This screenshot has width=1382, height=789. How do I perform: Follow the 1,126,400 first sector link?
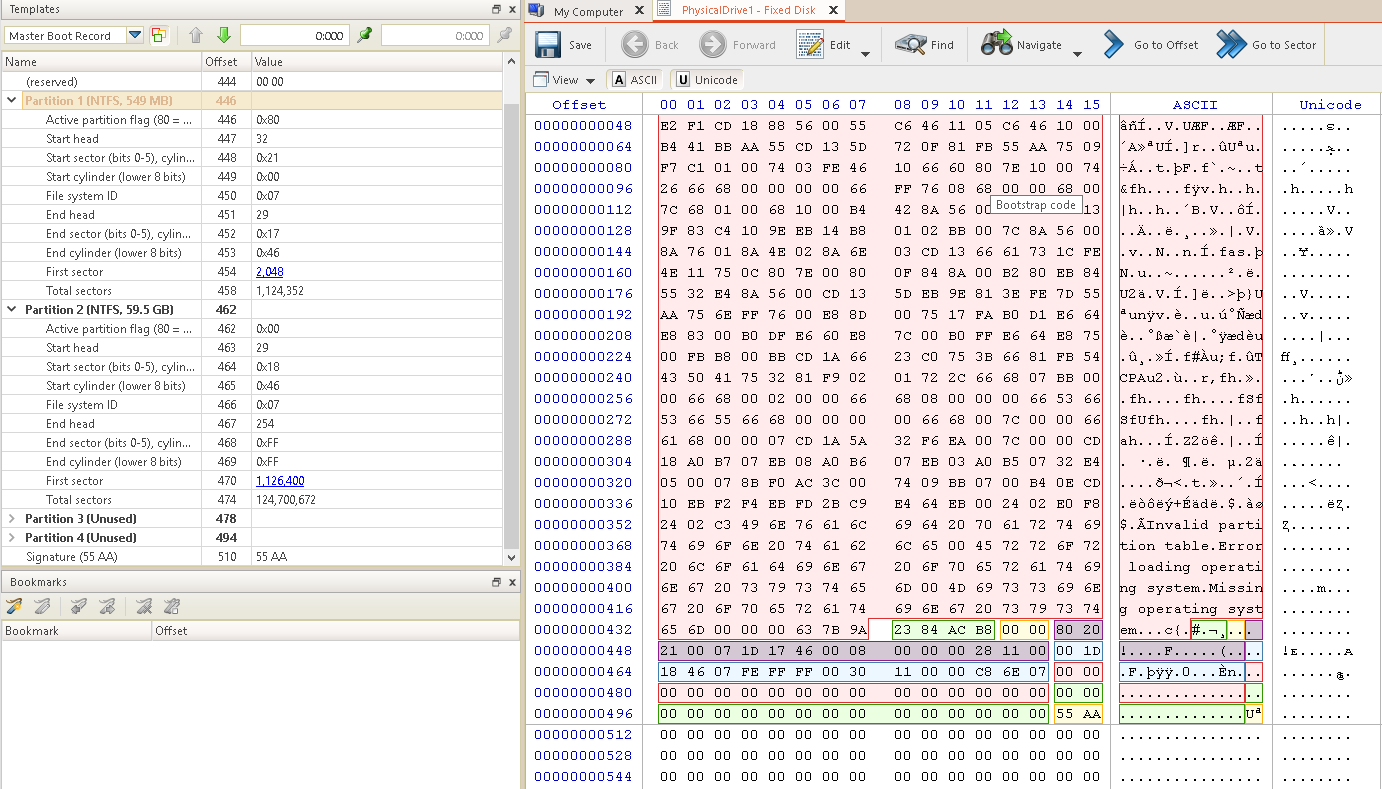pyautogui.click(x=280, y=481)
